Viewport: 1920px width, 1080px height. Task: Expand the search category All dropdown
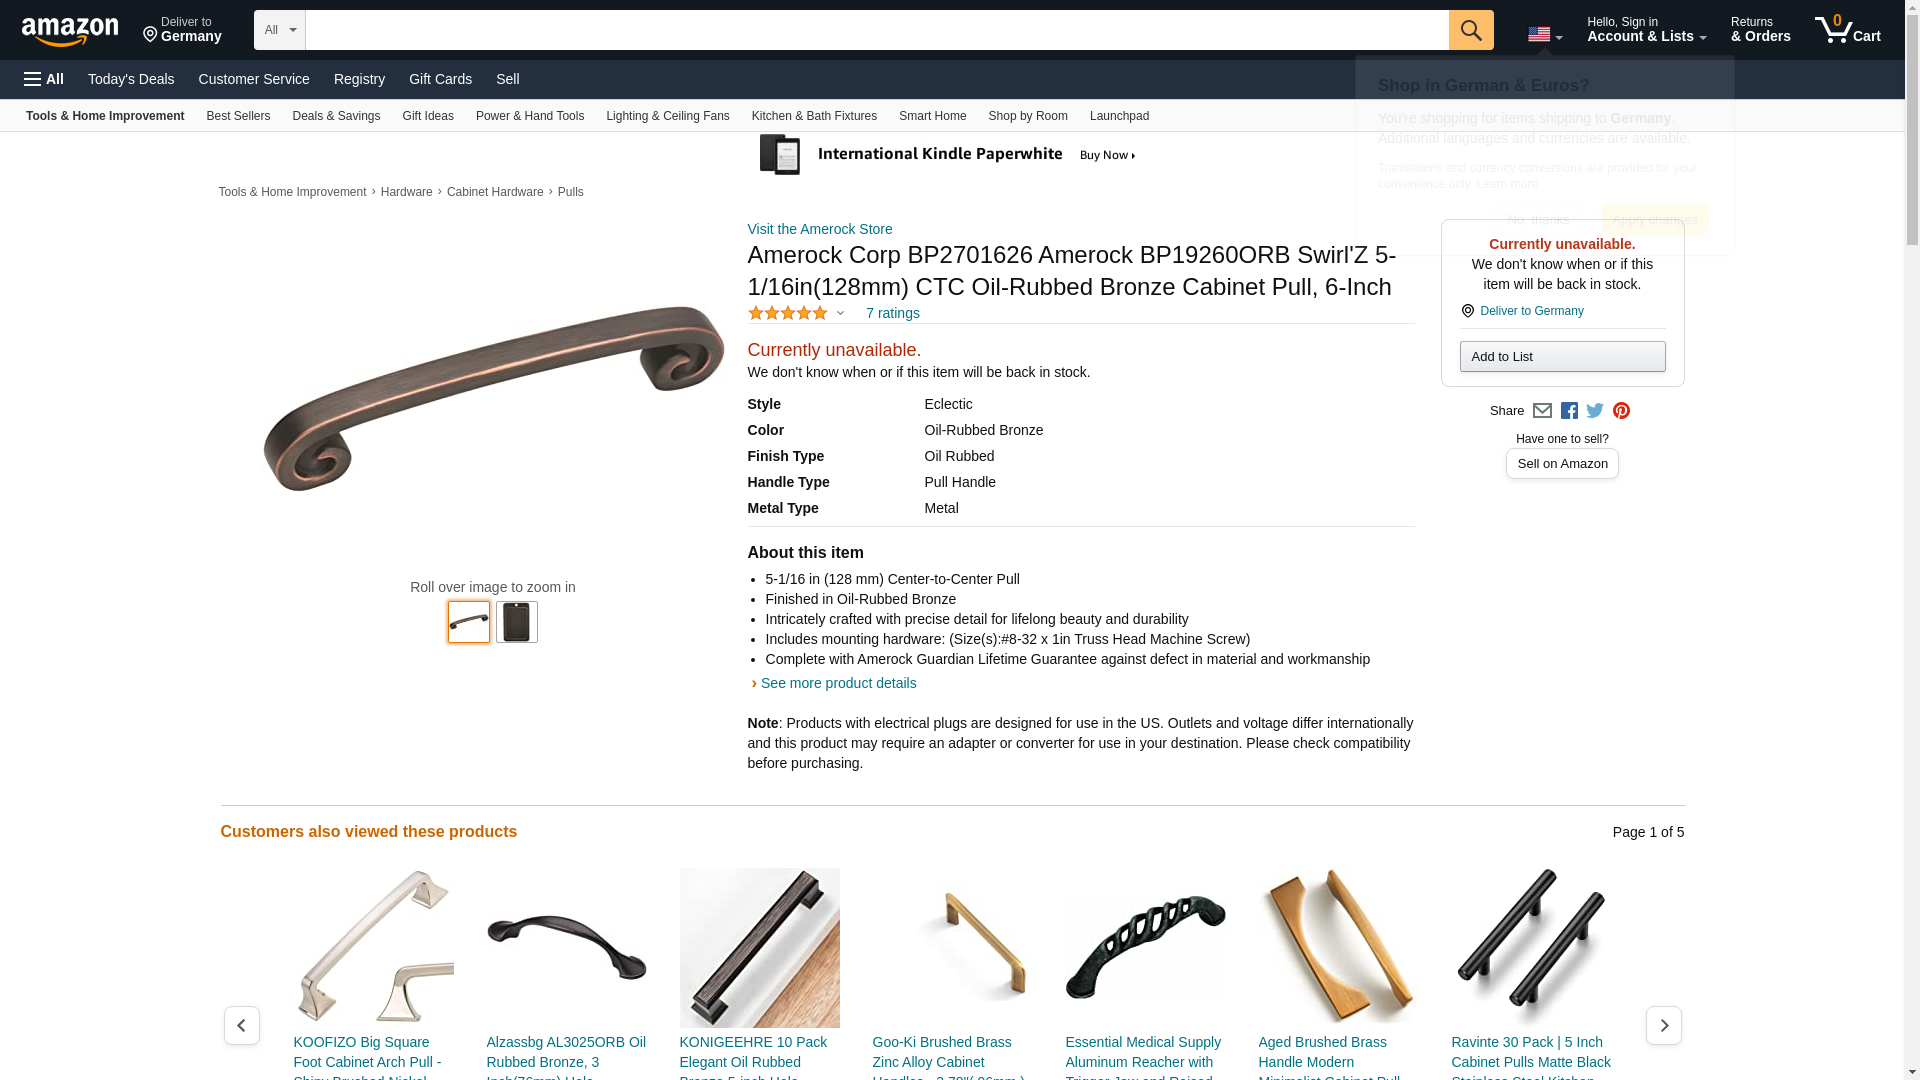click(279, 30)
